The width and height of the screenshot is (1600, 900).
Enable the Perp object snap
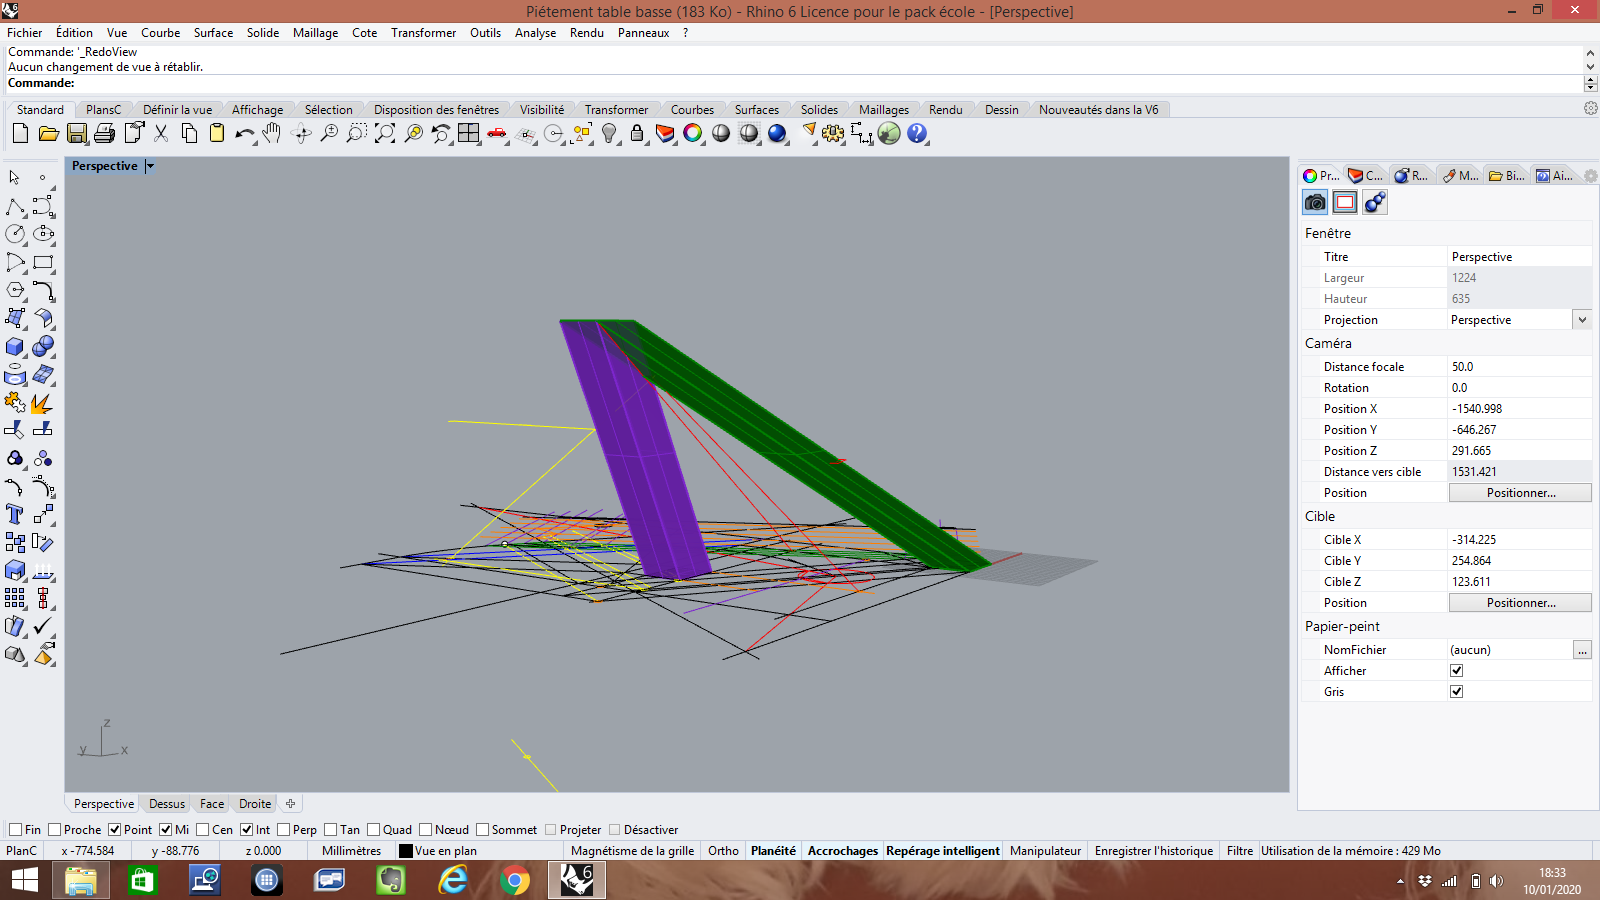284,829
